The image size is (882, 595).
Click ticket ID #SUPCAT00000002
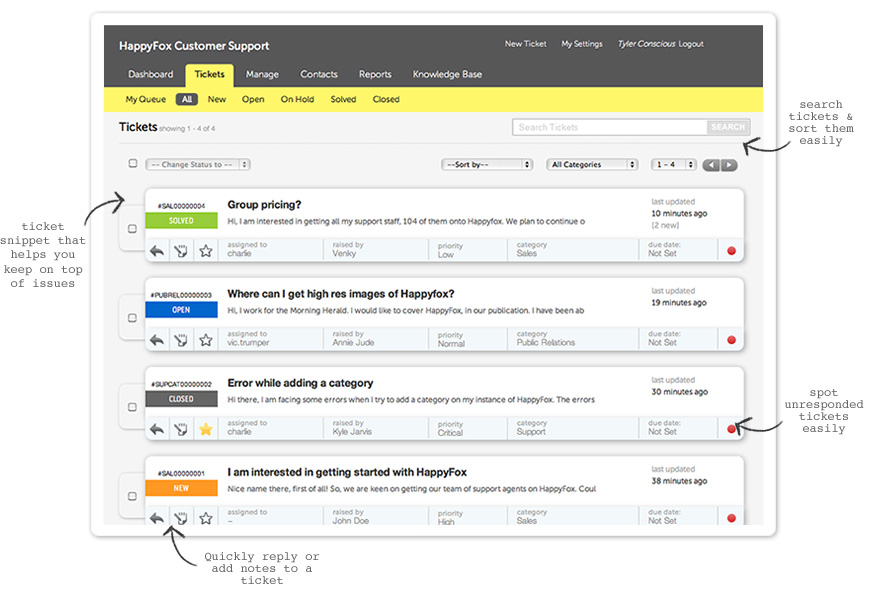pos(181,385)
